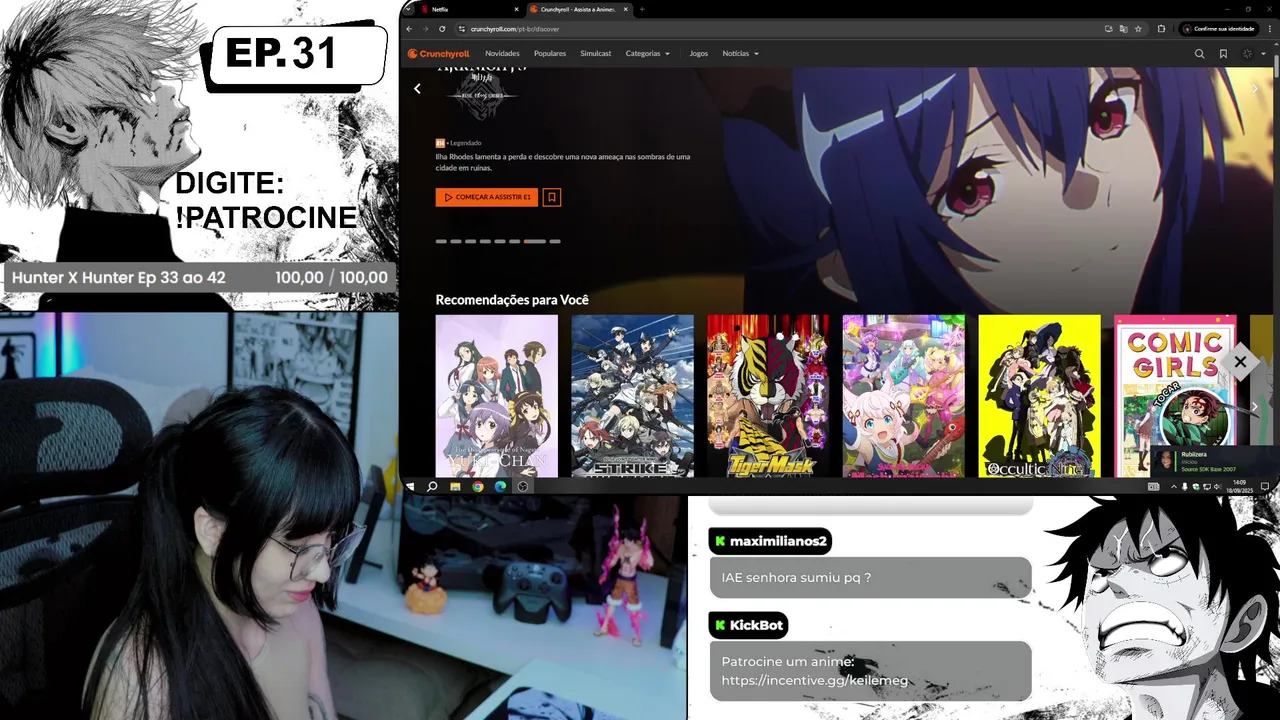
Task: Click Recomendações para Você heading
Action: tap(512, 299)
